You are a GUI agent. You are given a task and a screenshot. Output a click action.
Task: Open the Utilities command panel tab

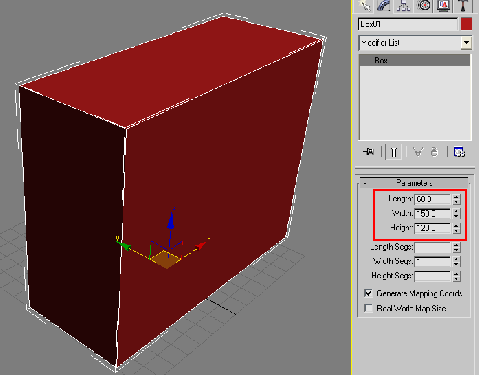tap(464, 5)
